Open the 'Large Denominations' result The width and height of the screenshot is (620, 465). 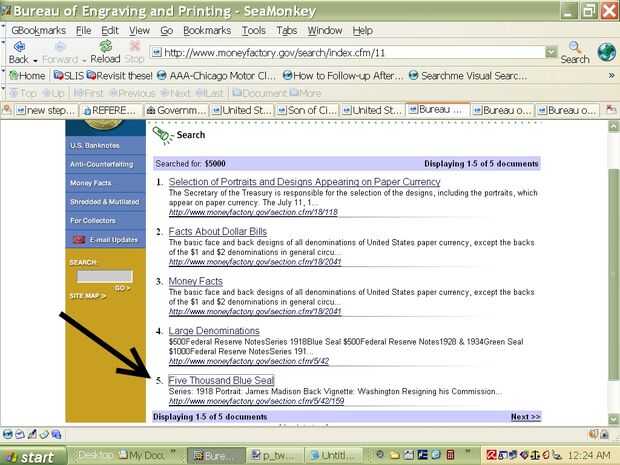pos(214,331)
